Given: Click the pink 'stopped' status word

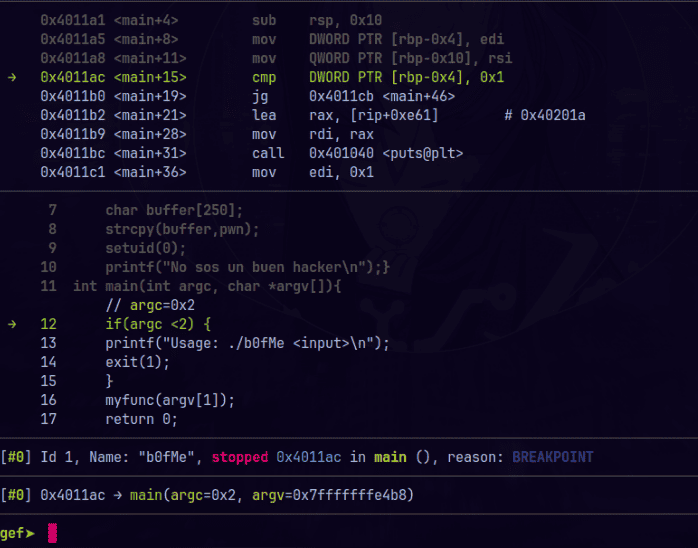Looking at the screenshot, I should (x=240, y=457).
